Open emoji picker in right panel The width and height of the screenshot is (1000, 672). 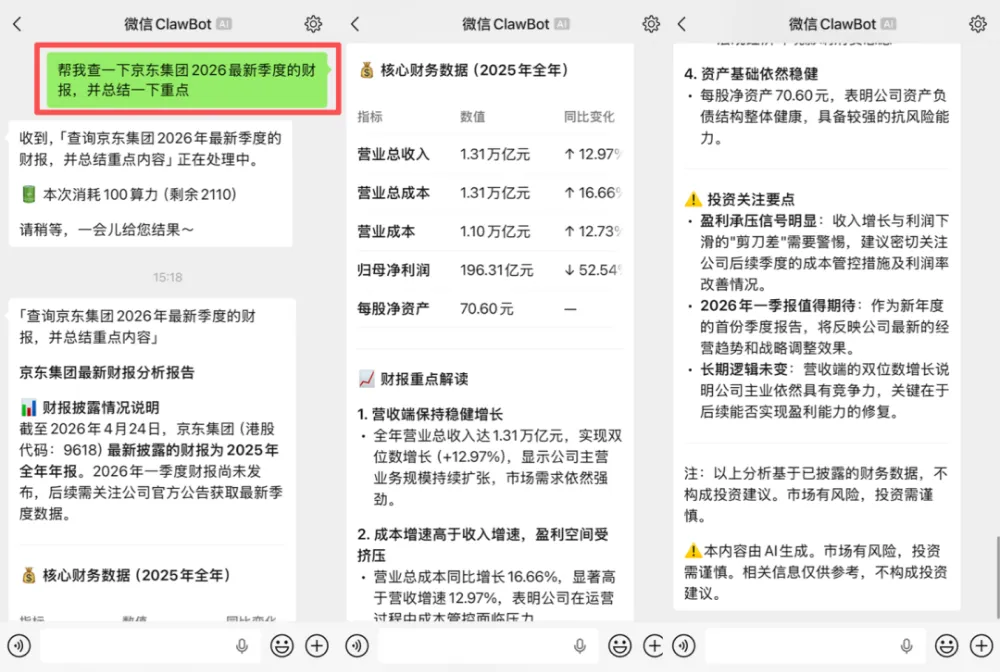tap(946, 646)
